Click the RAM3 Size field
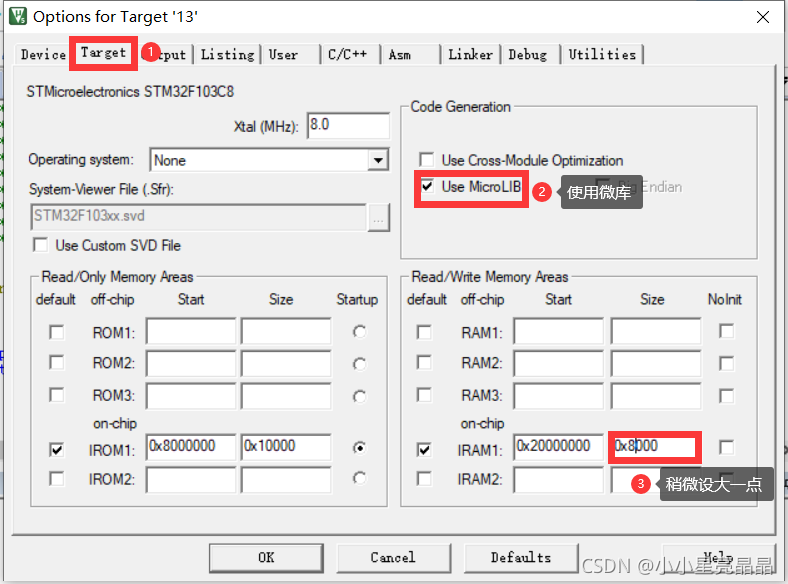Viewport: 788px width, 584px height. [x=656, y=396]
